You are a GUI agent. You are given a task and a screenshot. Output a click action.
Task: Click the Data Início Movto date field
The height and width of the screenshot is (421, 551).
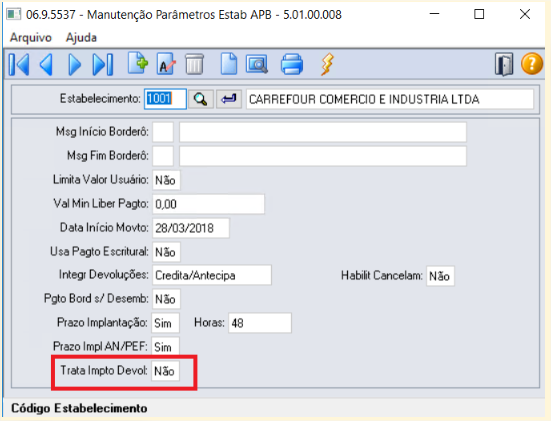pyautogui.click(x=191, y=228)
